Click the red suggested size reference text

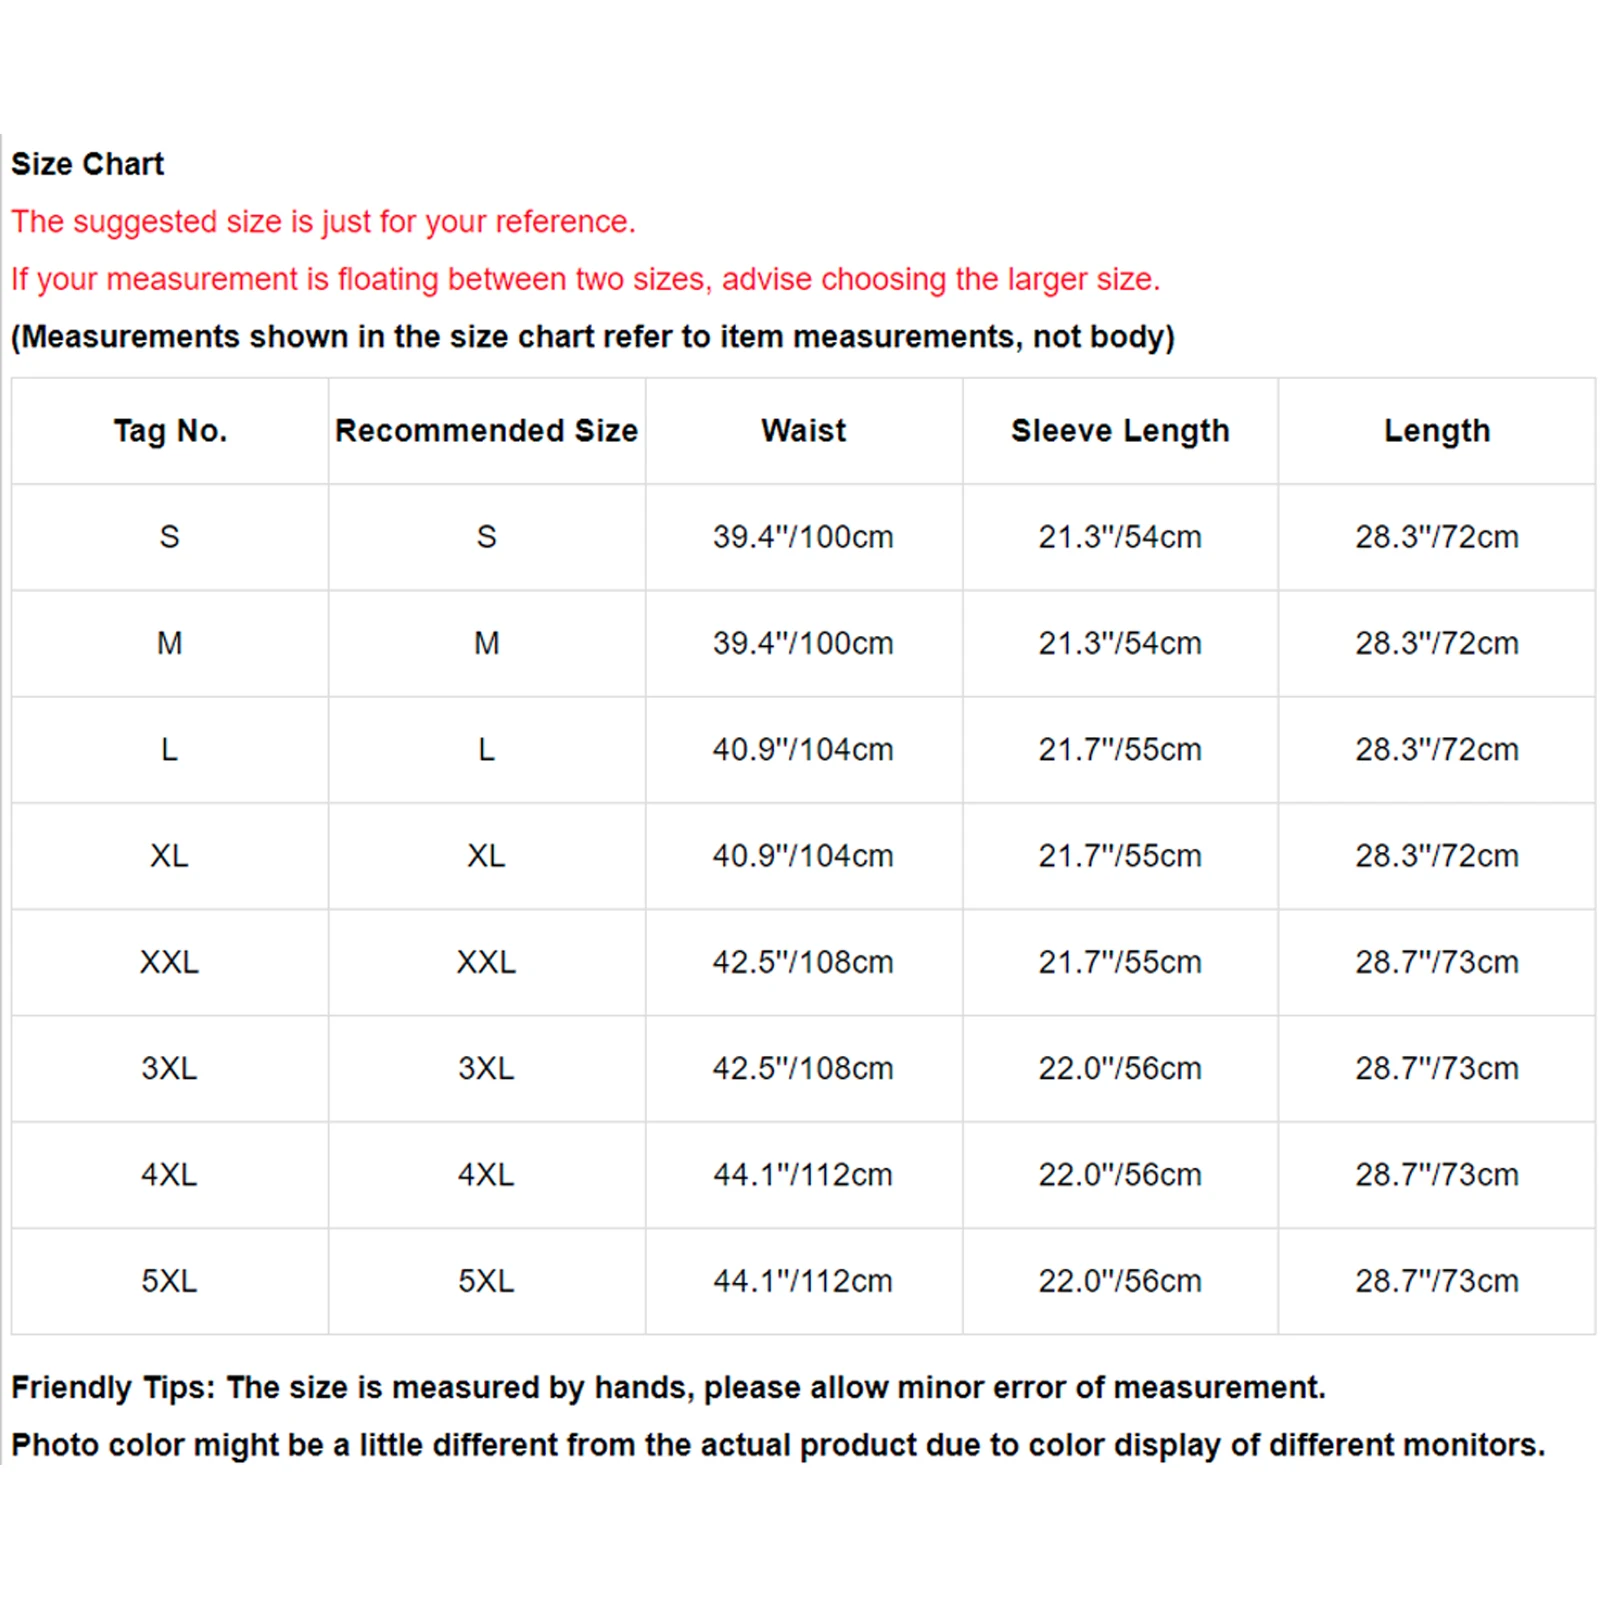[323, 221]
